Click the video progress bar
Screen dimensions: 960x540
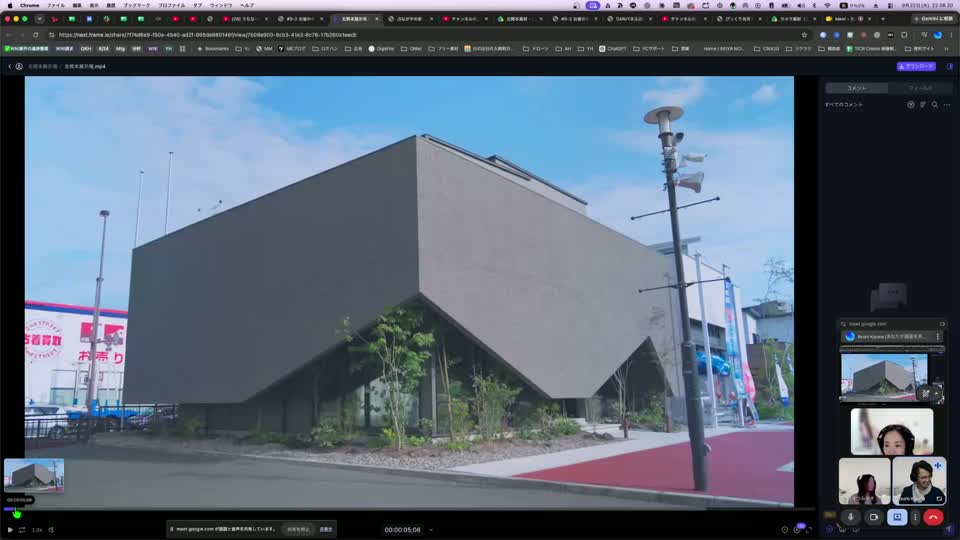[x=409, y=509]
